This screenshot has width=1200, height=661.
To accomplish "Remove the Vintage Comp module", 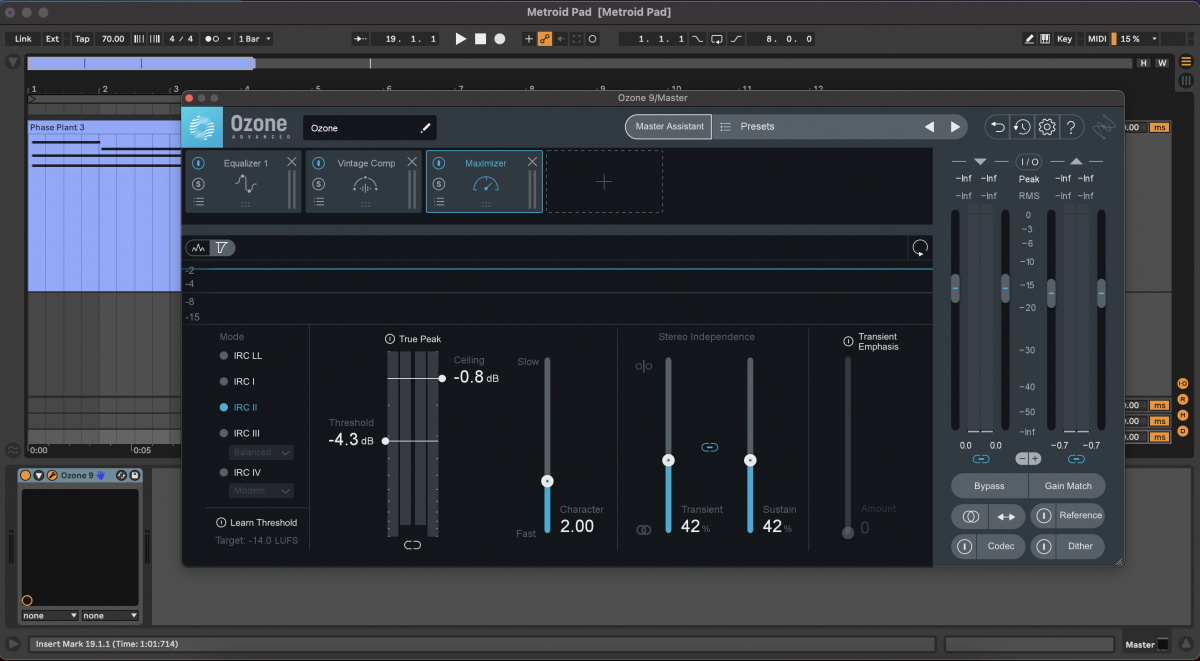I will click(x=412, y=162).
